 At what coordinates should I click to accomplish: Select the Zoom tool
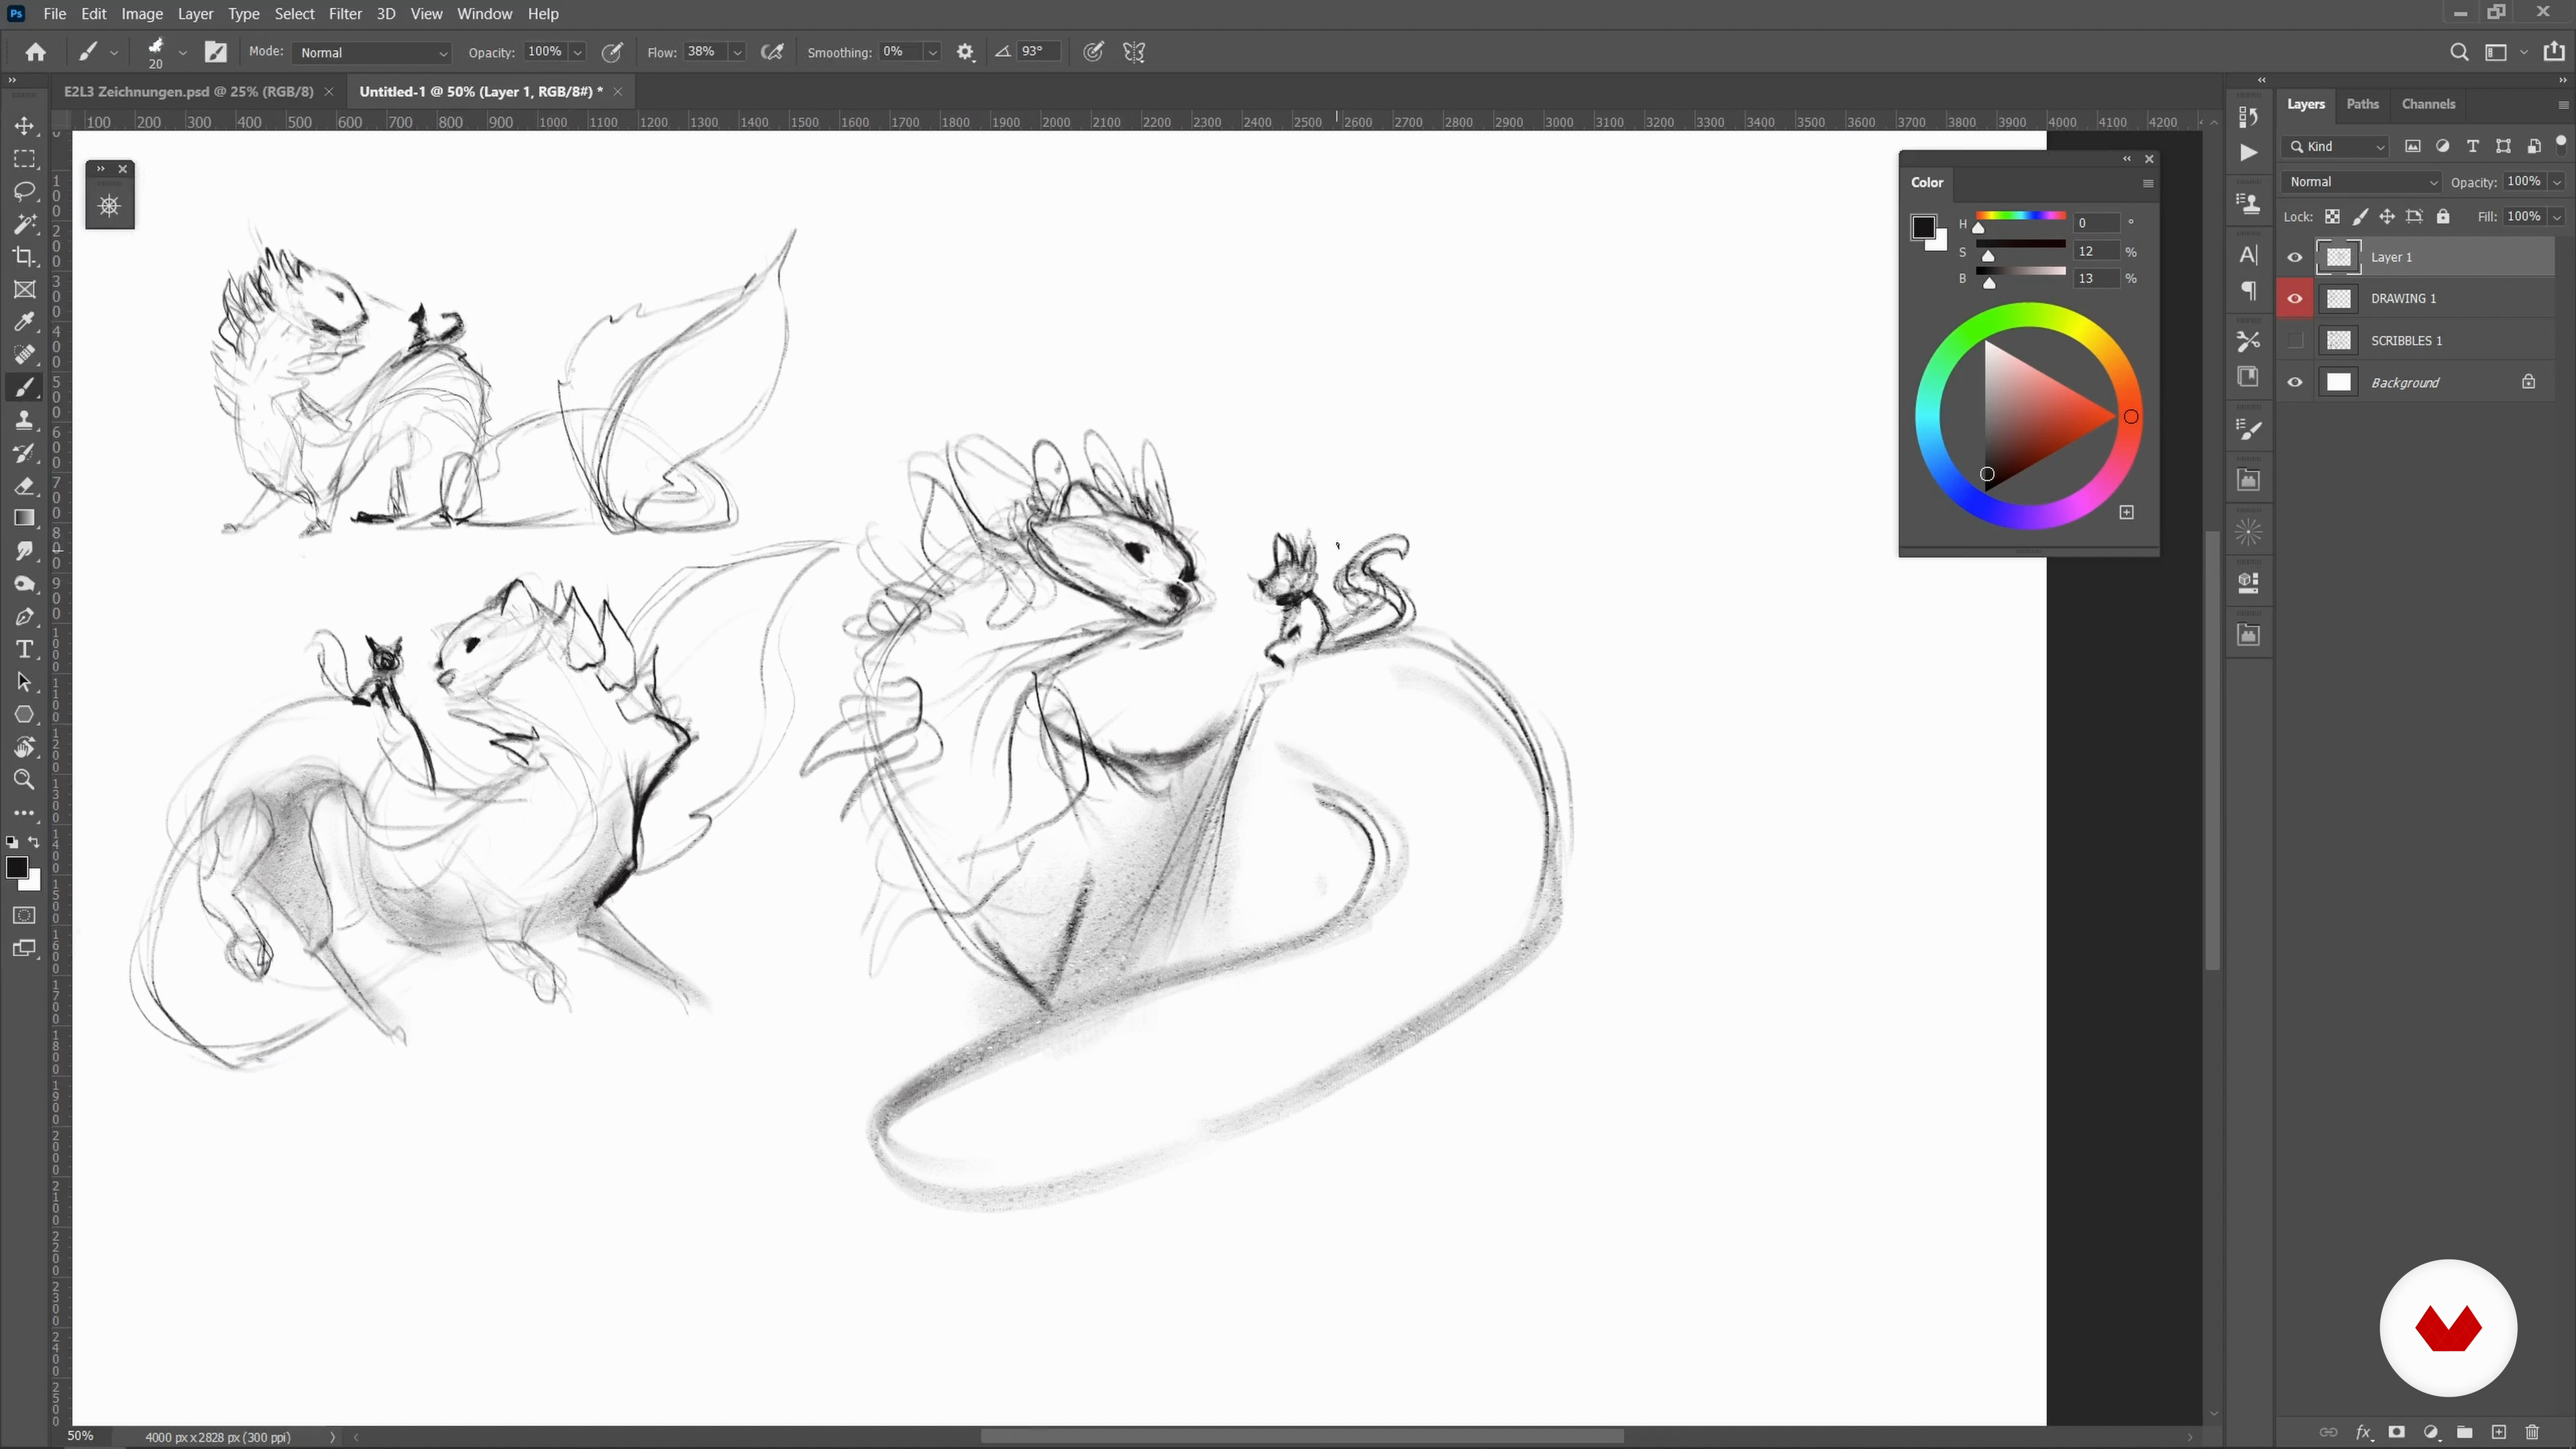(25, 780)
